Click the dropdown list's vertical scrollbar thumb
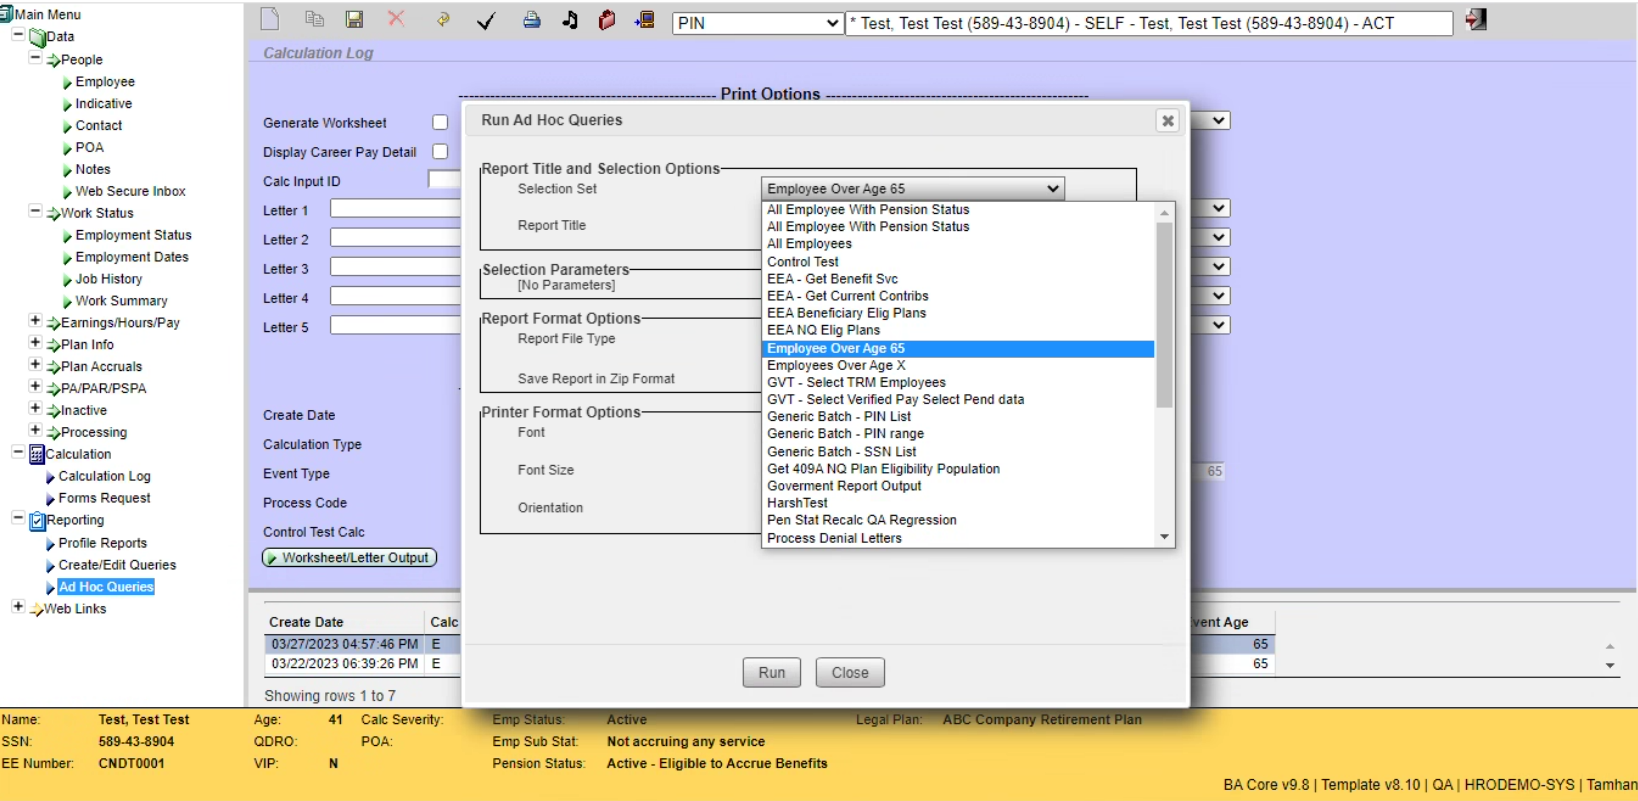 click(1164, 315)
